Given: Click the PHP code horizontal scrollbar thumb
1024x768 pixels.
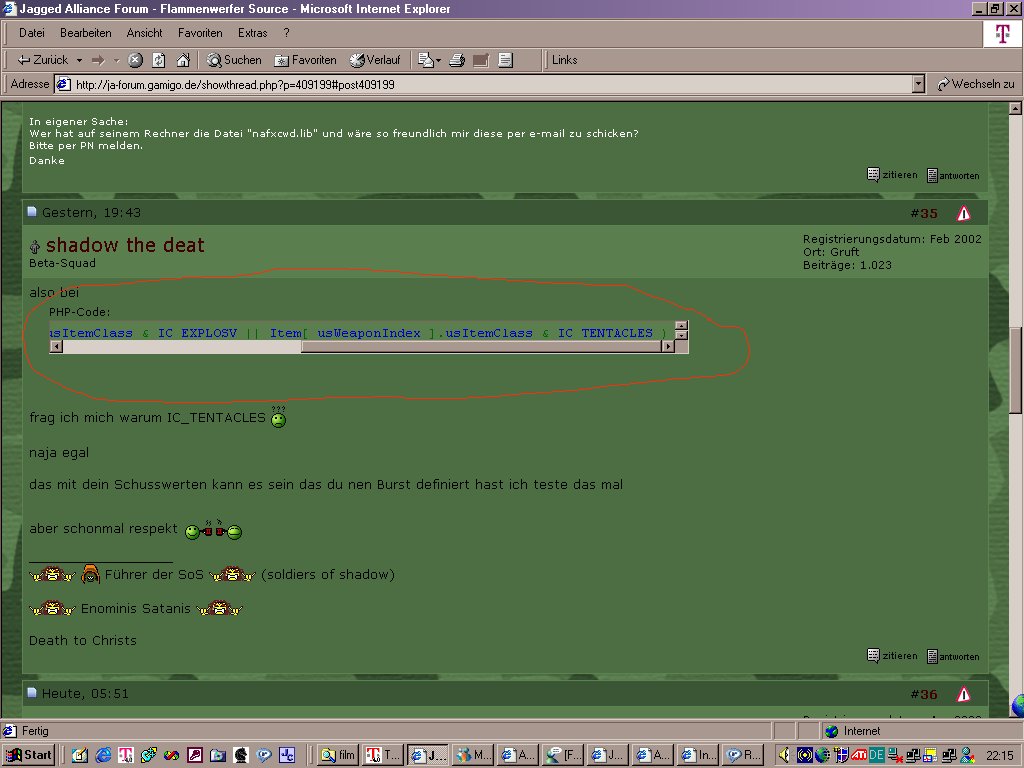Looking at the screenshot, I should click(180, 347).
